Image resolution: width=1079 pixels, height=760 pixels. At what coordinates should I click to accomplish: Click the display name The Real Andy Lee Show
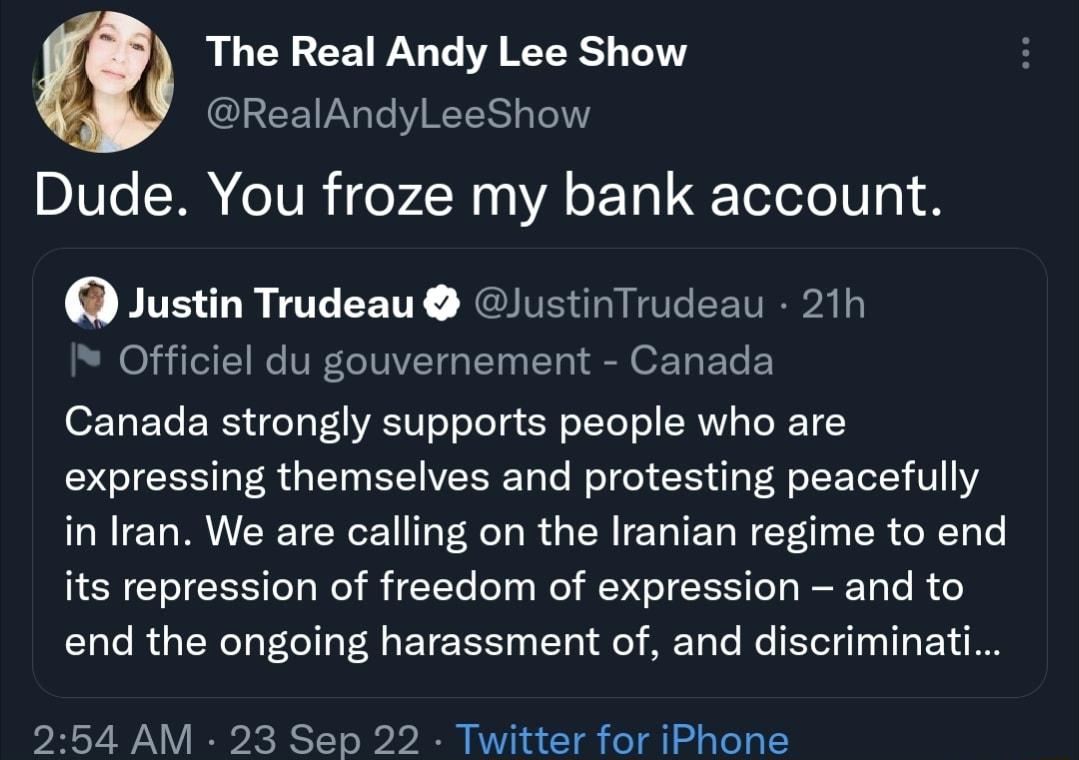[446, 52]
